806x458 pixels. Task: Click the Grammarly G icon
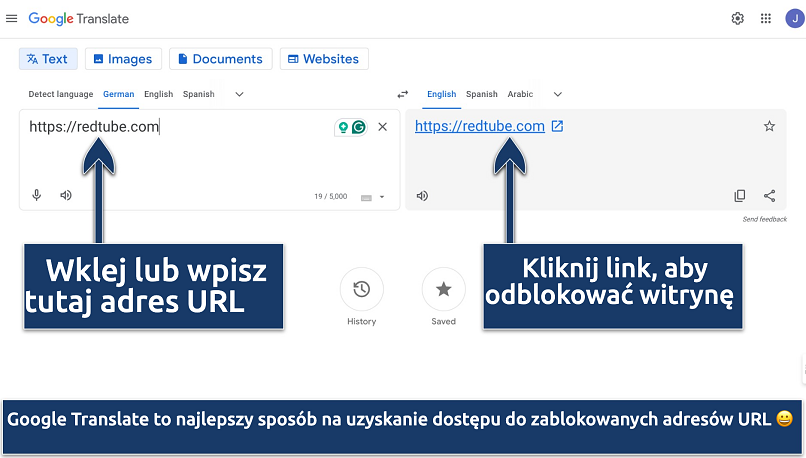tap(359, 127)
